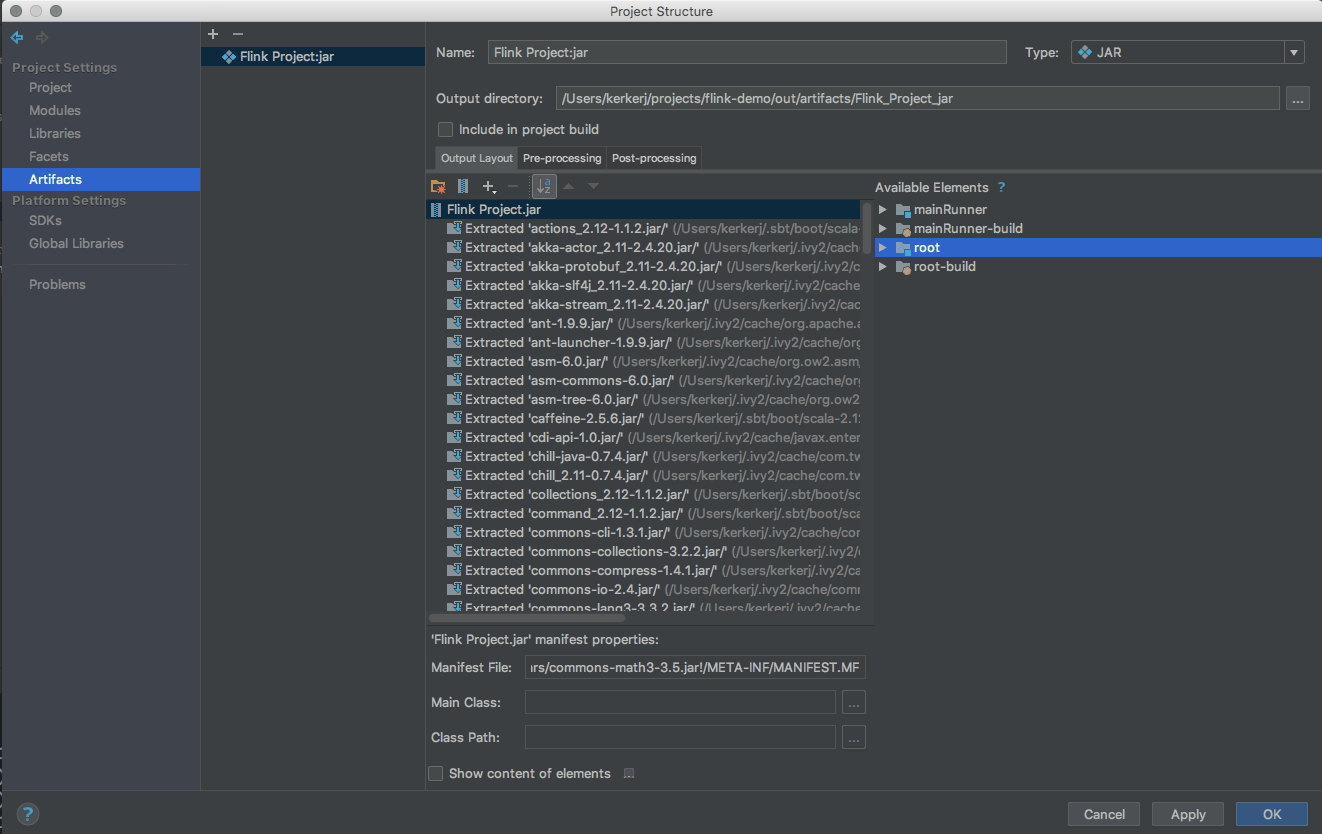Click the remove artifact minus icon
The height and width of the screenshot is (834, 1322).
pyautogui.click(x=237, y=34)
